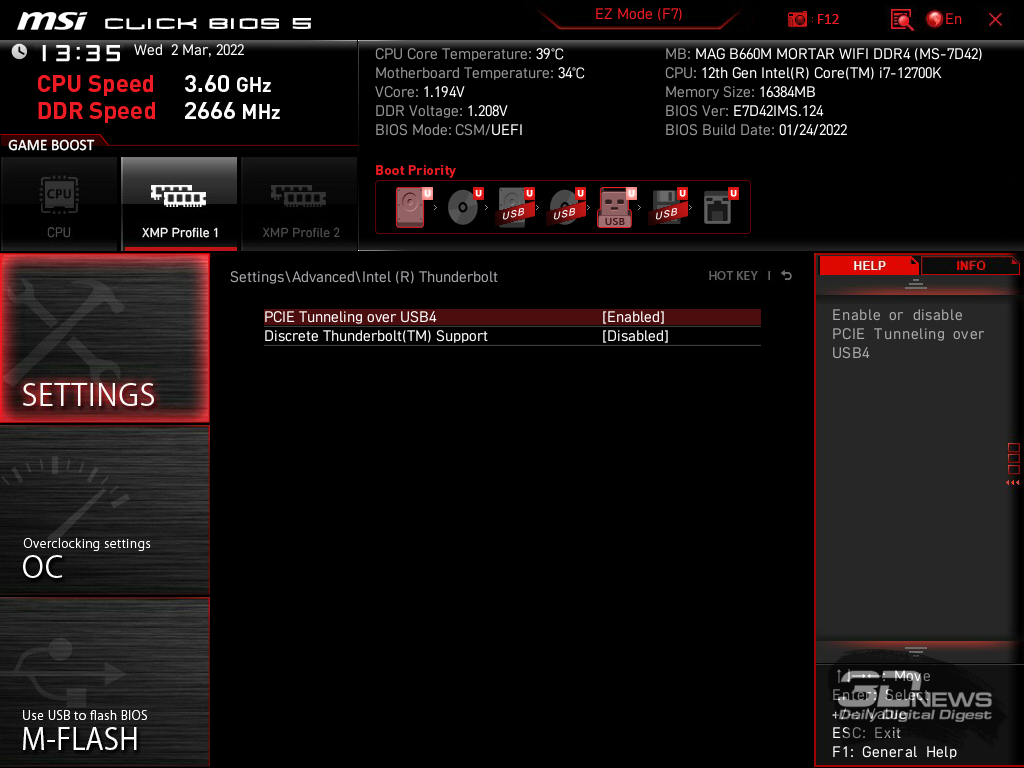Screen dimensions: 1024x768
Task: Click the handle at the bottom of the help text
Action: 916,651
